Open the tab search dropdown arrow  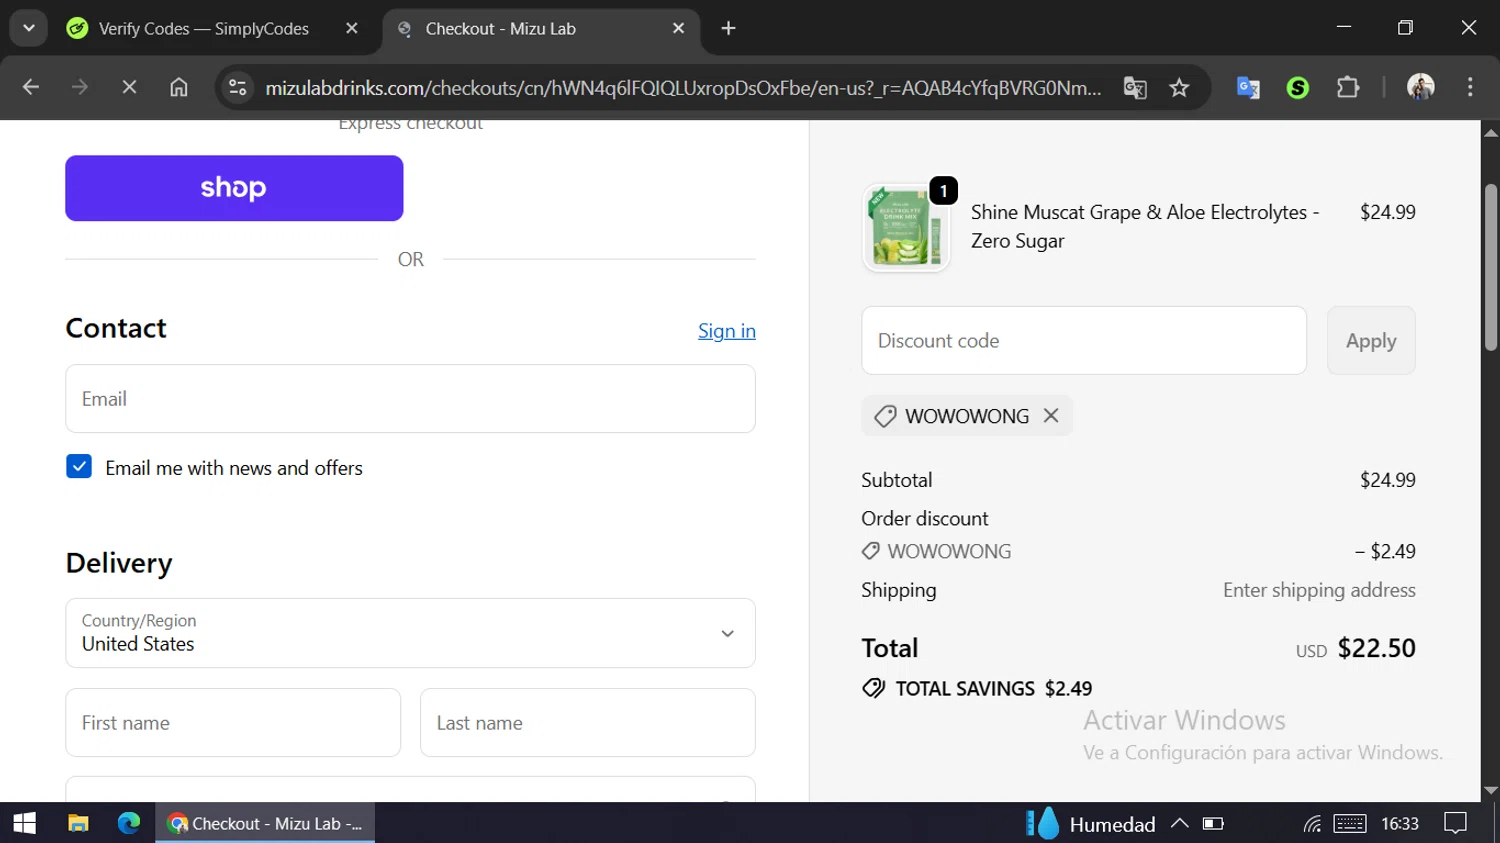pos(29,28)
